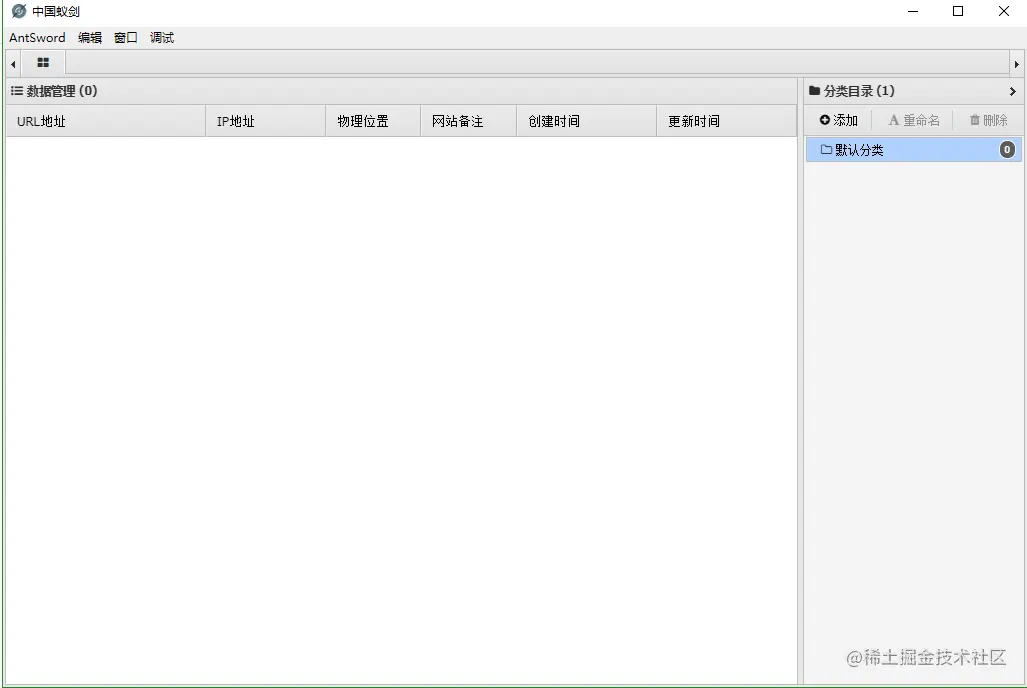Open the AntSword menu
1027x688 pixels.
point(37,37)
